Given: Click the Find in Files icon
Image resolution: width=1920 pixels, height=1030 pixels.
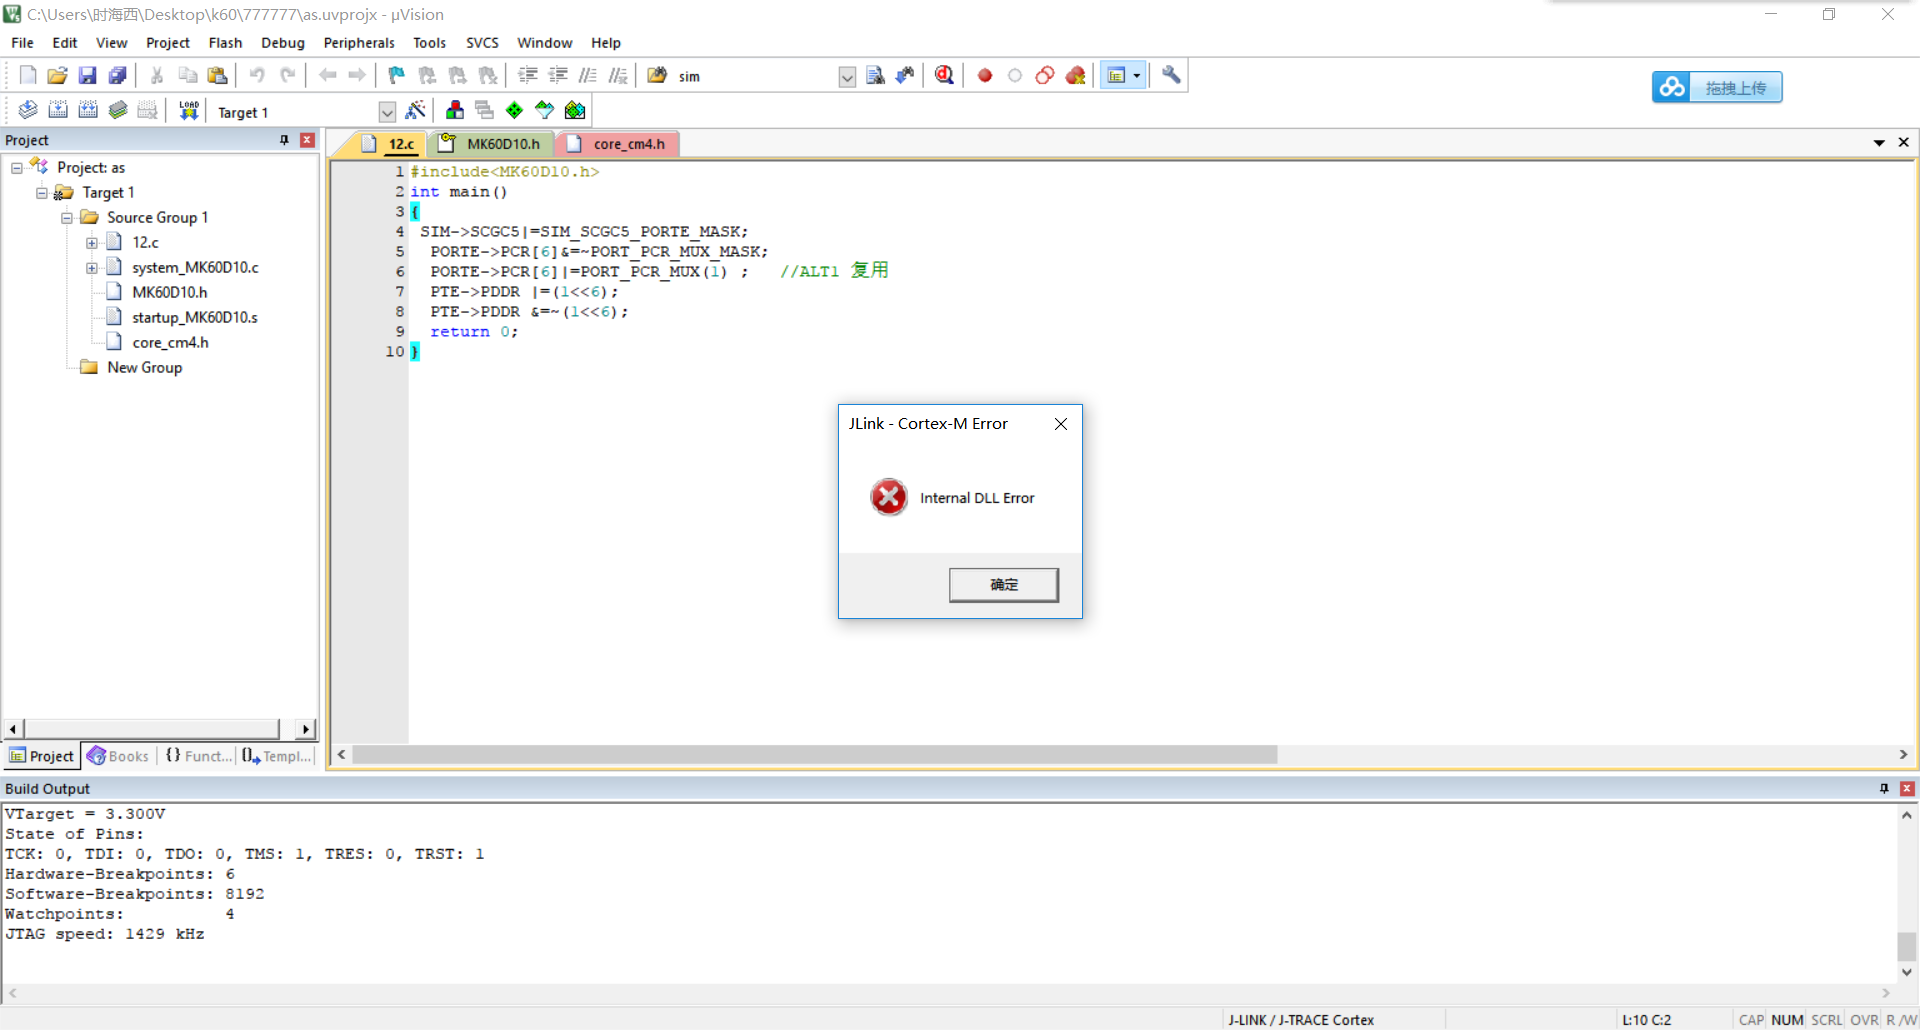Looking at the screenshot, I should tap(657, 75).
